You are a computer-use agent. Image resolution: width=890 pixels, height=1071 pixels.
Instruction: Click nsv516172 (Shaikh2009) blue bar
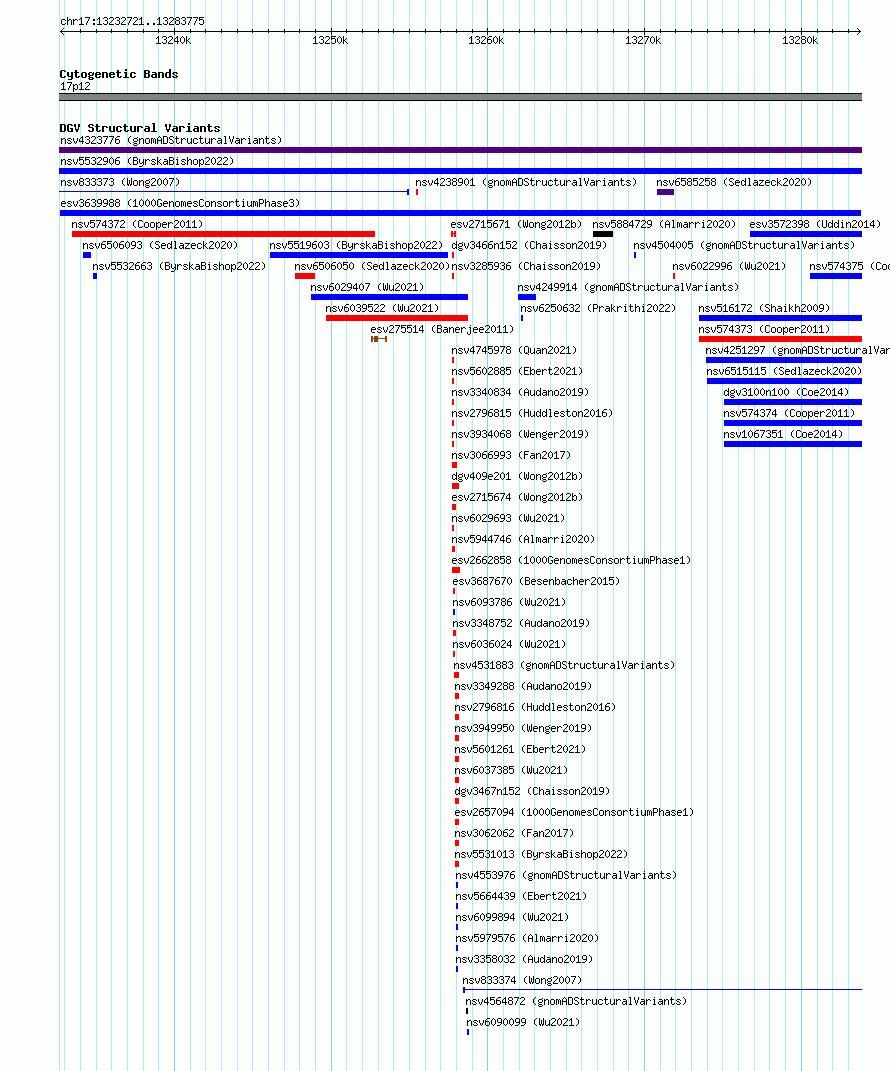point(780,318)
